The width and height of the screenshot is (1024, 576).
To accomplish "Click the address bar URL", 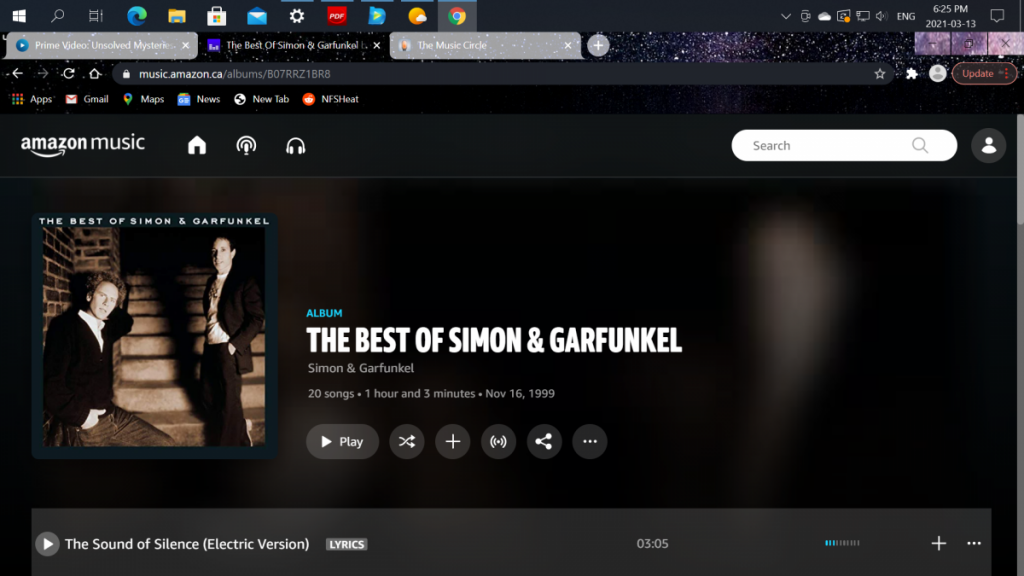I will pyautogui.click(x=234, y=74).
